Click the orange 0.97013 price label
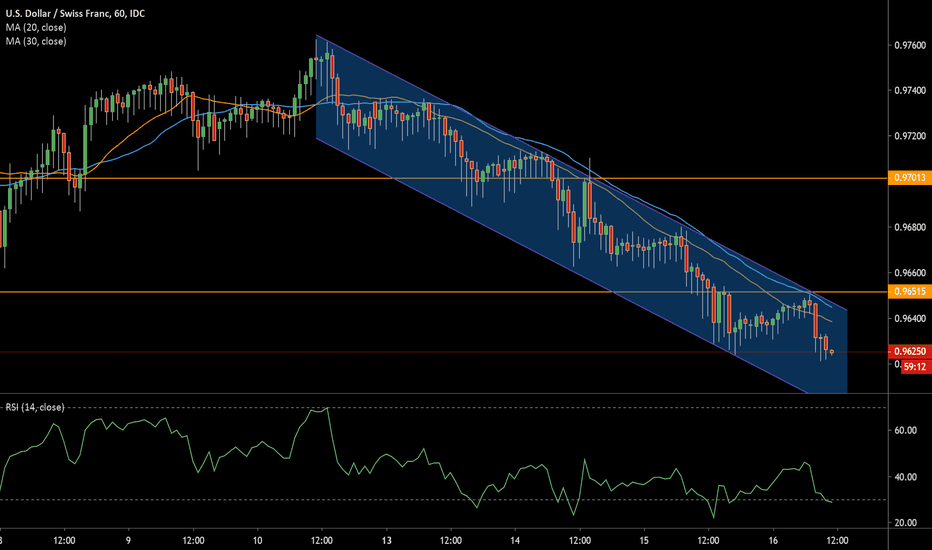932x550 pixels. pyautogui.click(x=909, y=178)
